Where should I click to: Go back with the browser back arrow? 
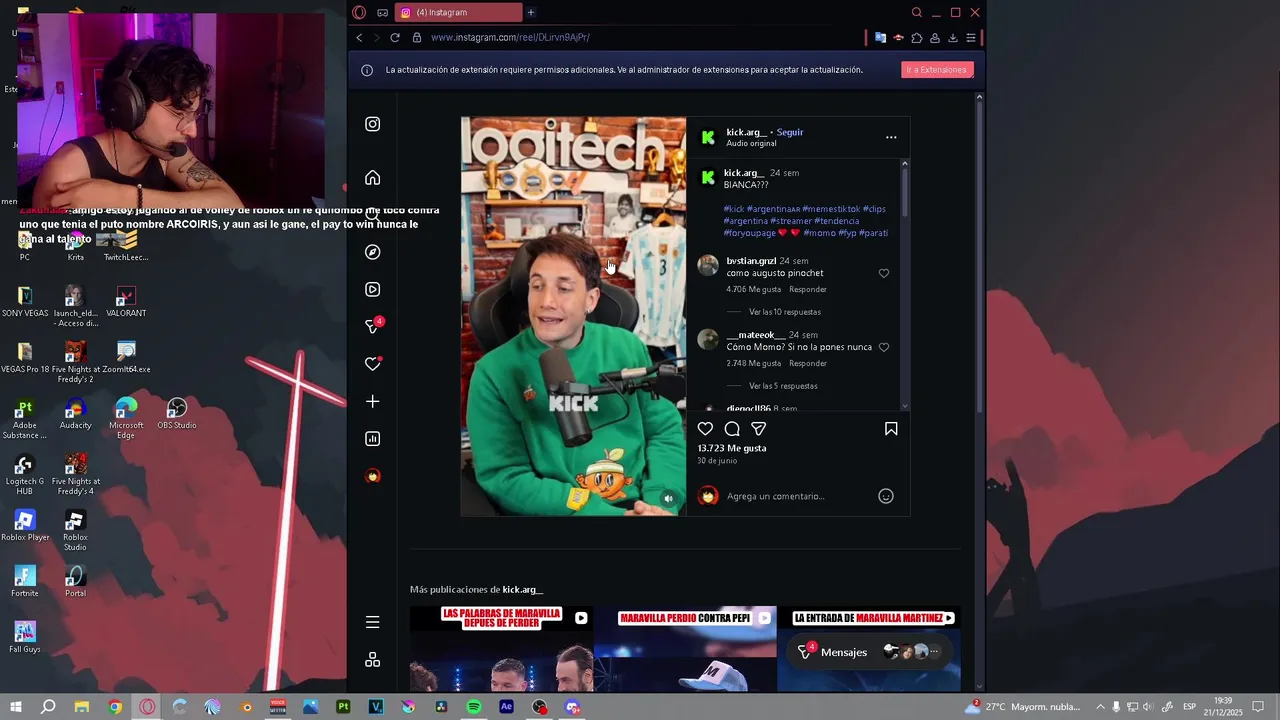coord(359,38)
